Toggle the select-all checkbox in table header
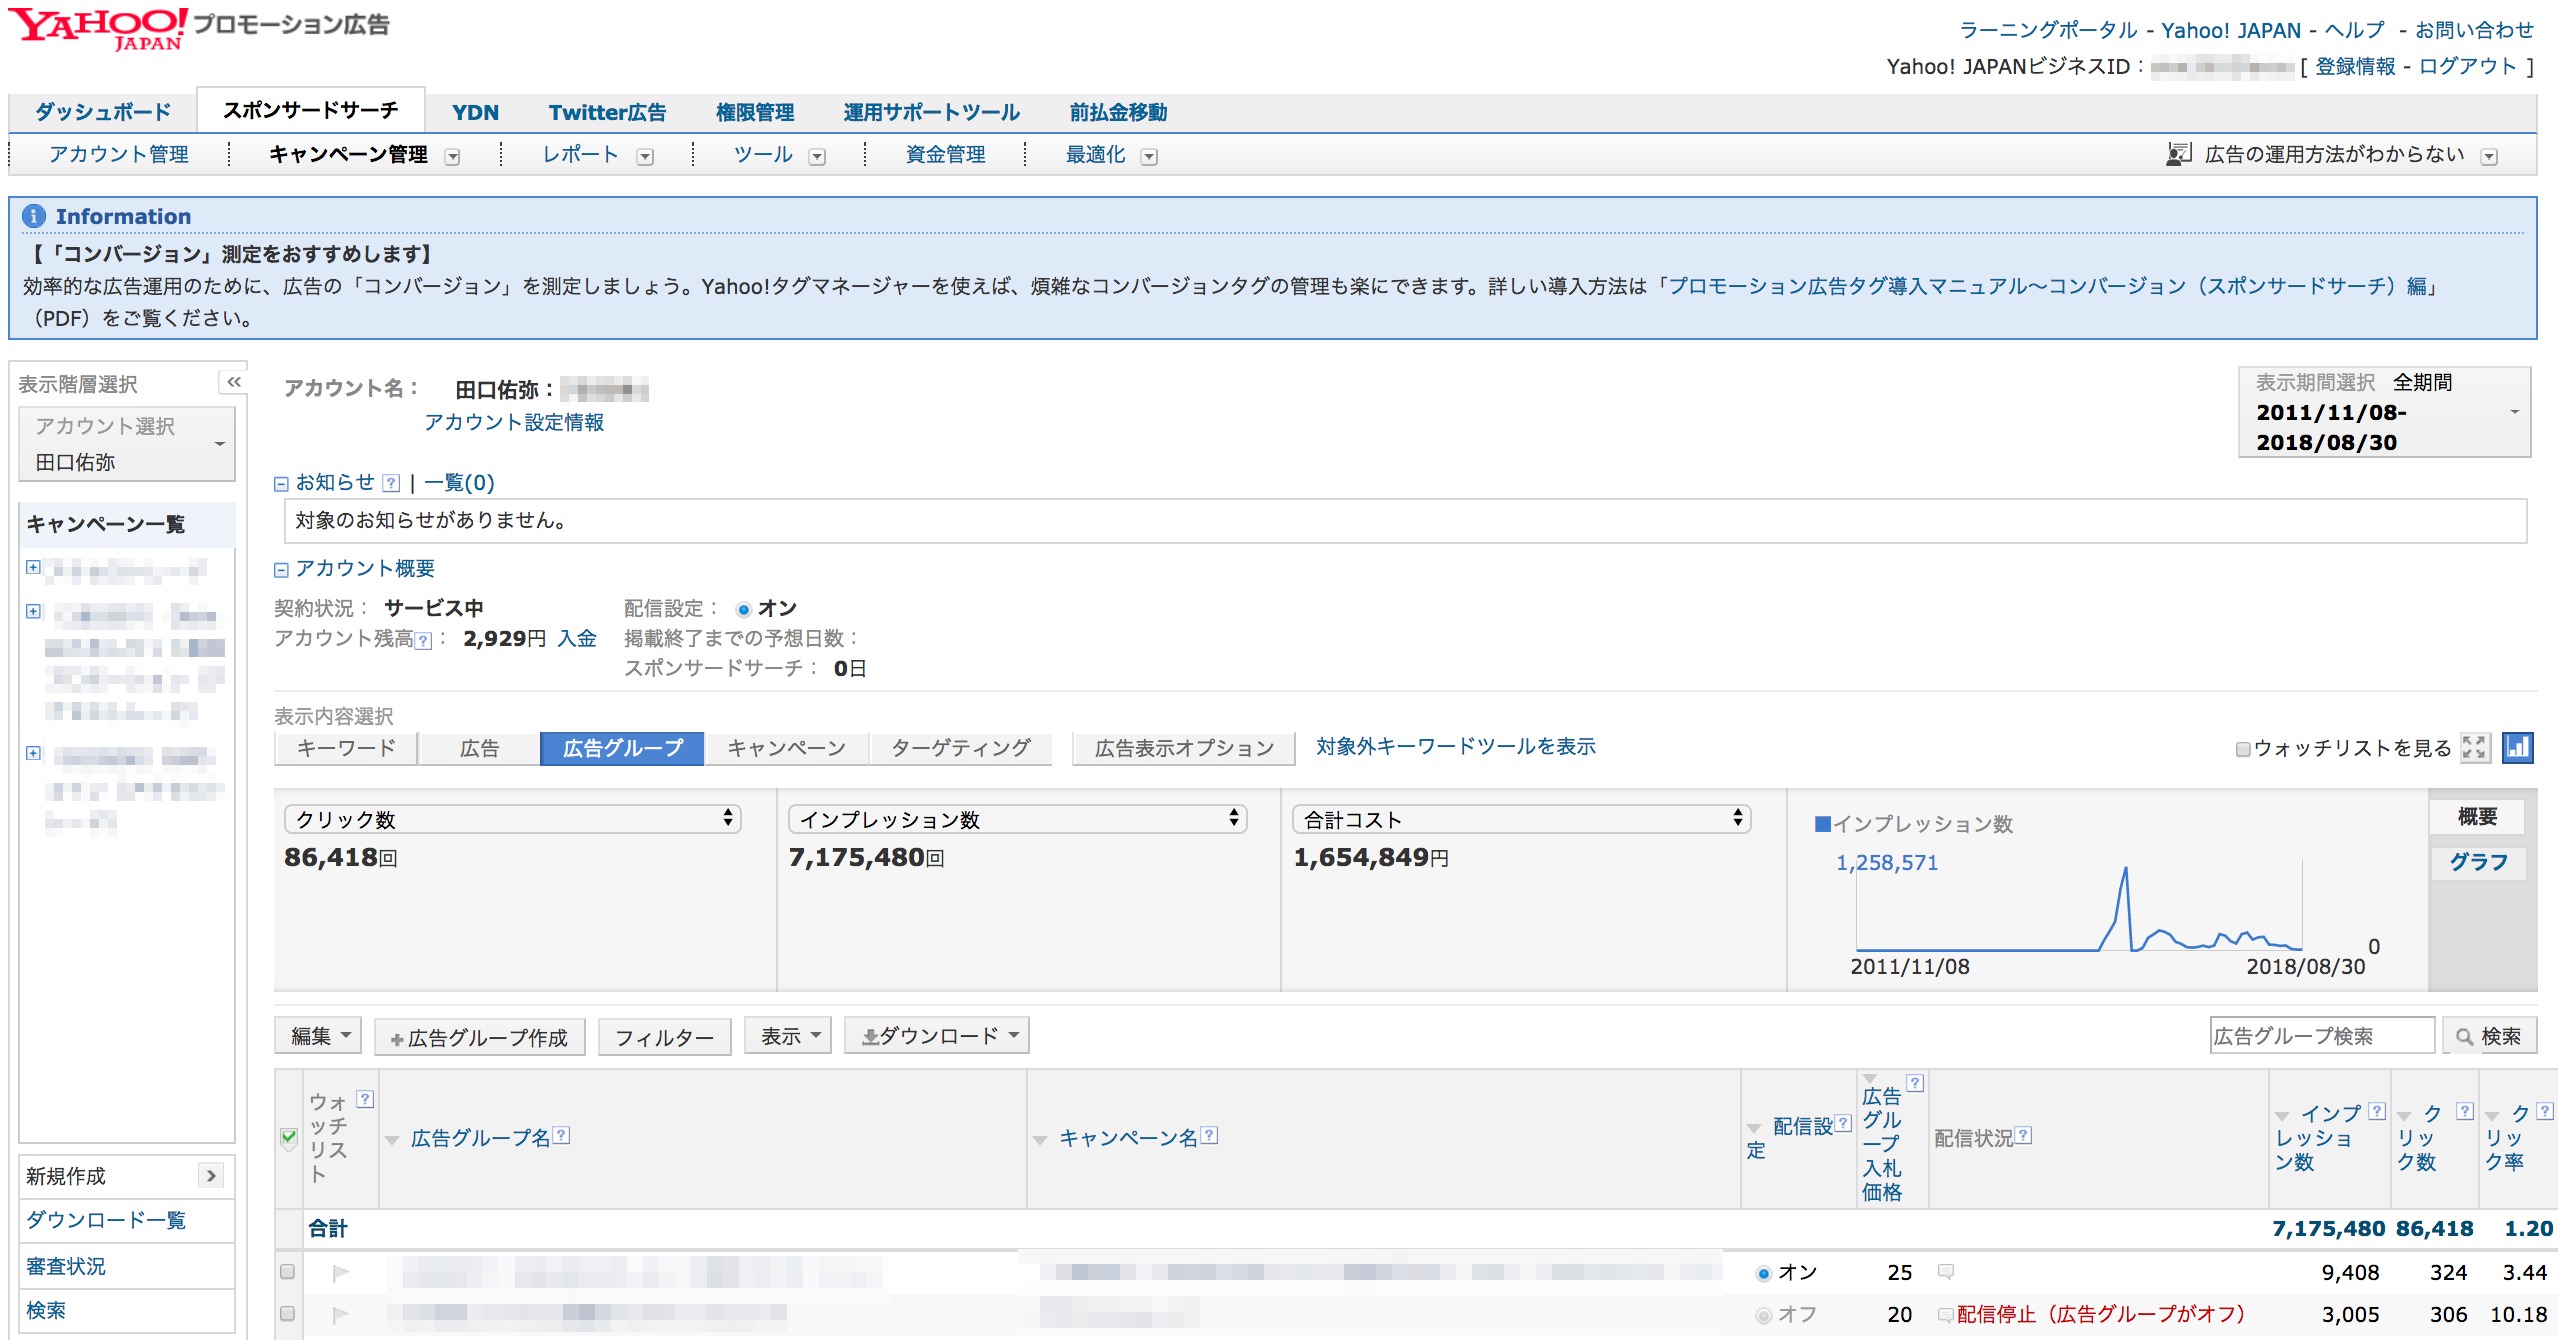The height and width of the screenshot is (1340, 2558). pyautogui.click(x=289, y=1137)
